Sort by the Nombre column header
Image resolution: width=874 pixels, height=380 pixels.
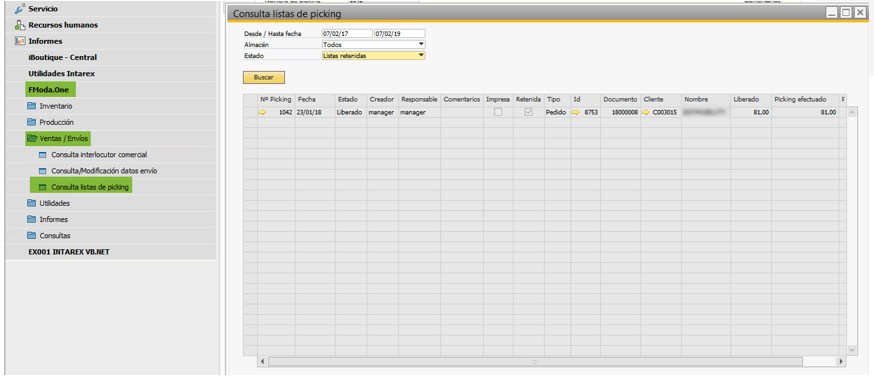click(706, 100)
